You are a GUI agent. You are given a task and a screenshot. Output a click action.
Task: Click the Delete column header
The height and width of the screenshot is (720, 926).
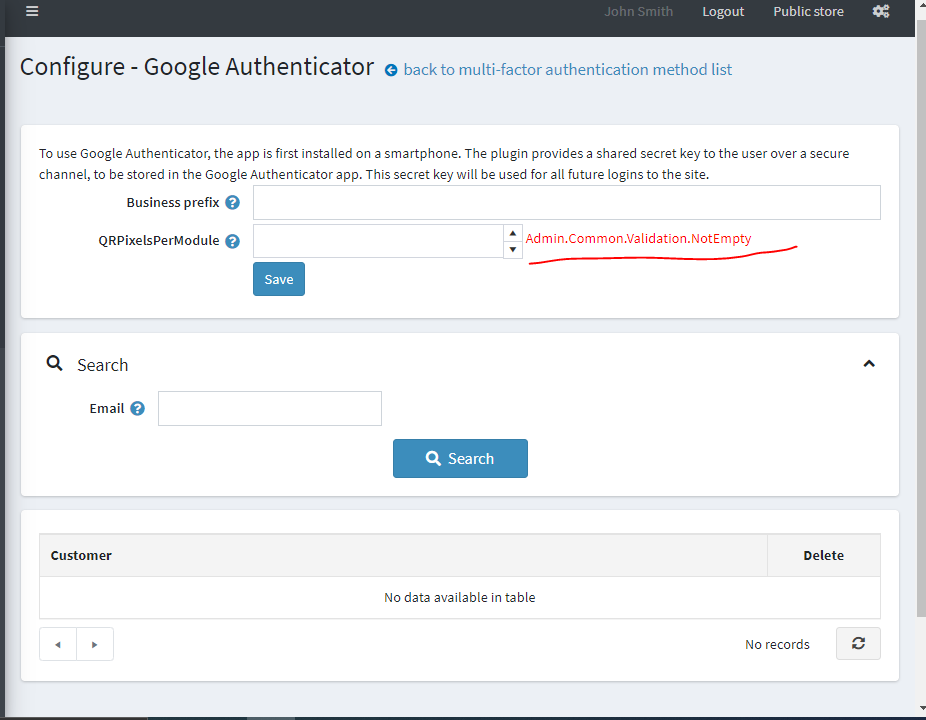tap(823, 555)
